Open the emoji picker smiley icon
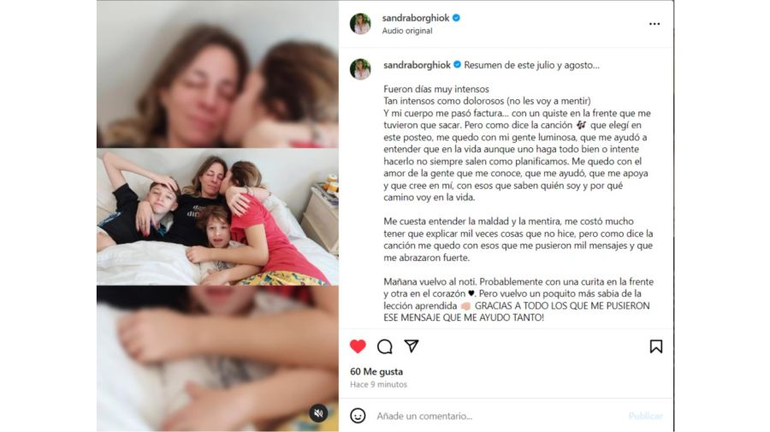 click(x=358, y=416)
